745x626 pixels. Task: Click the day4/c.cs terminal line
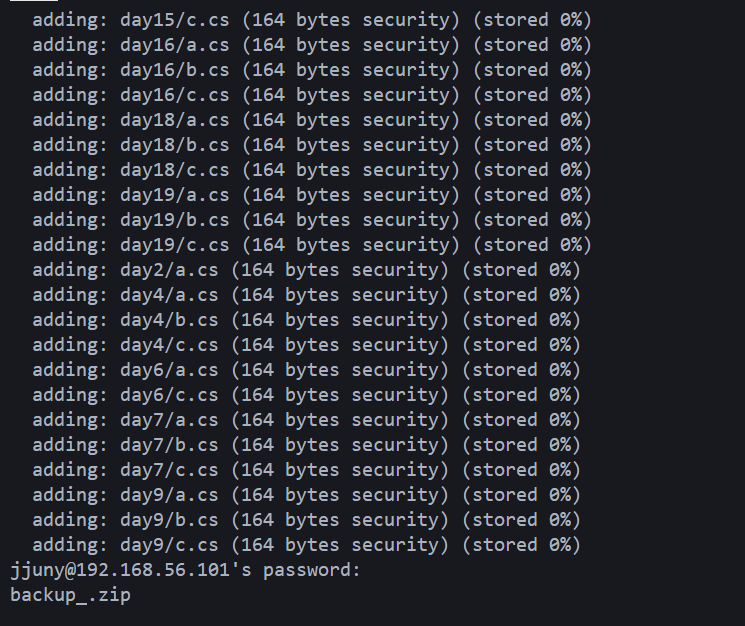click(306, 345)
